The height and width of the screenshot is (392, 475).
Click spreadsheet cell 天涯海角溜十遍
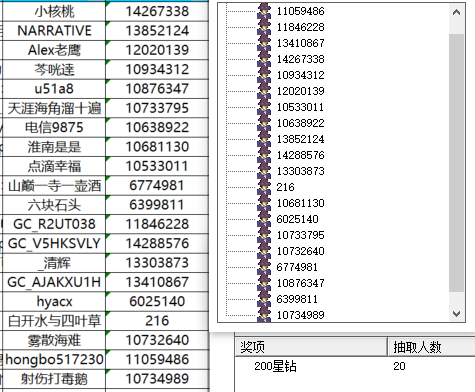54,108
